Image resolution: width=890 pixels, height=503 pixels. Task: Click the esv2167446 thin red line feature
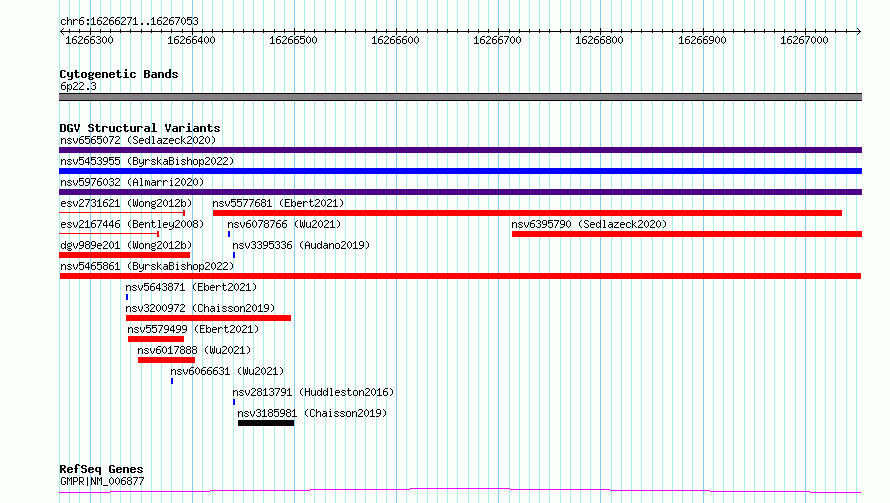pyautogui.click(x=109, y=234)
